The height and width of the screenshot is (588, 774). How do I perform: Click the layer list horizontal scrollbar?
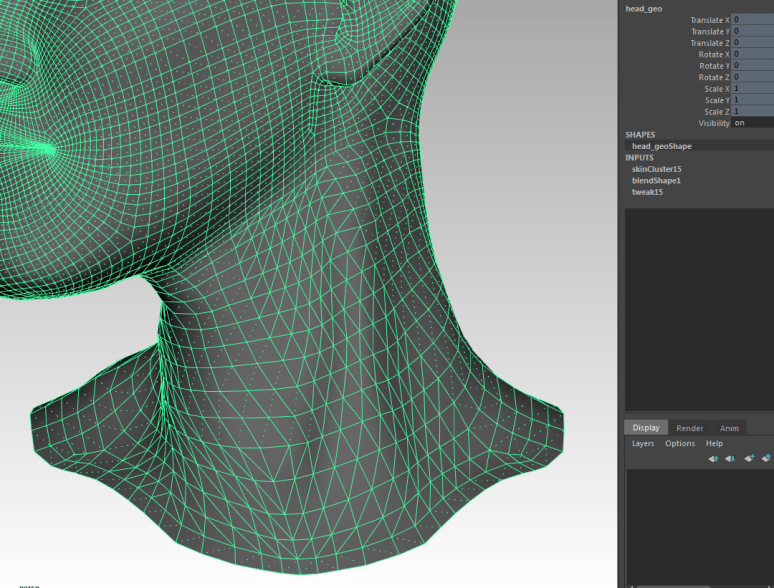680,585
